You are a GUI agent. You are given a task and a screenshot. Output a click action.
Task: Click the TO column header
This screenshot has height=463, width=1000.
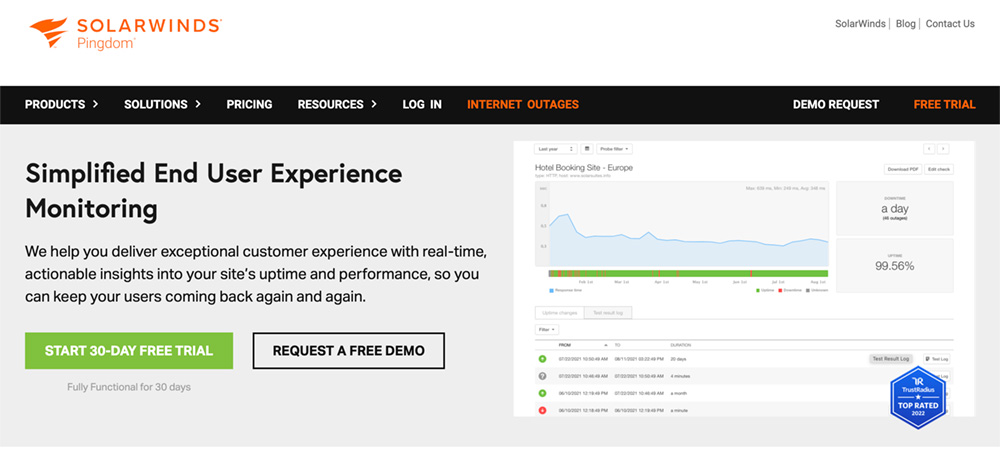click(x=617, y=345)
